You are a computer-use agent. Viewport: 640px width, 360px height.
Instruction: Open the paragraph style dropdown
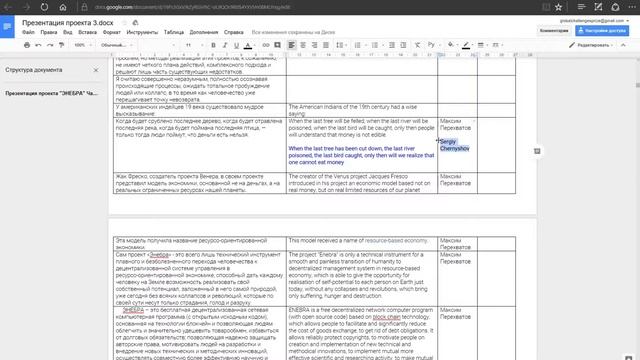coord(117,45)
